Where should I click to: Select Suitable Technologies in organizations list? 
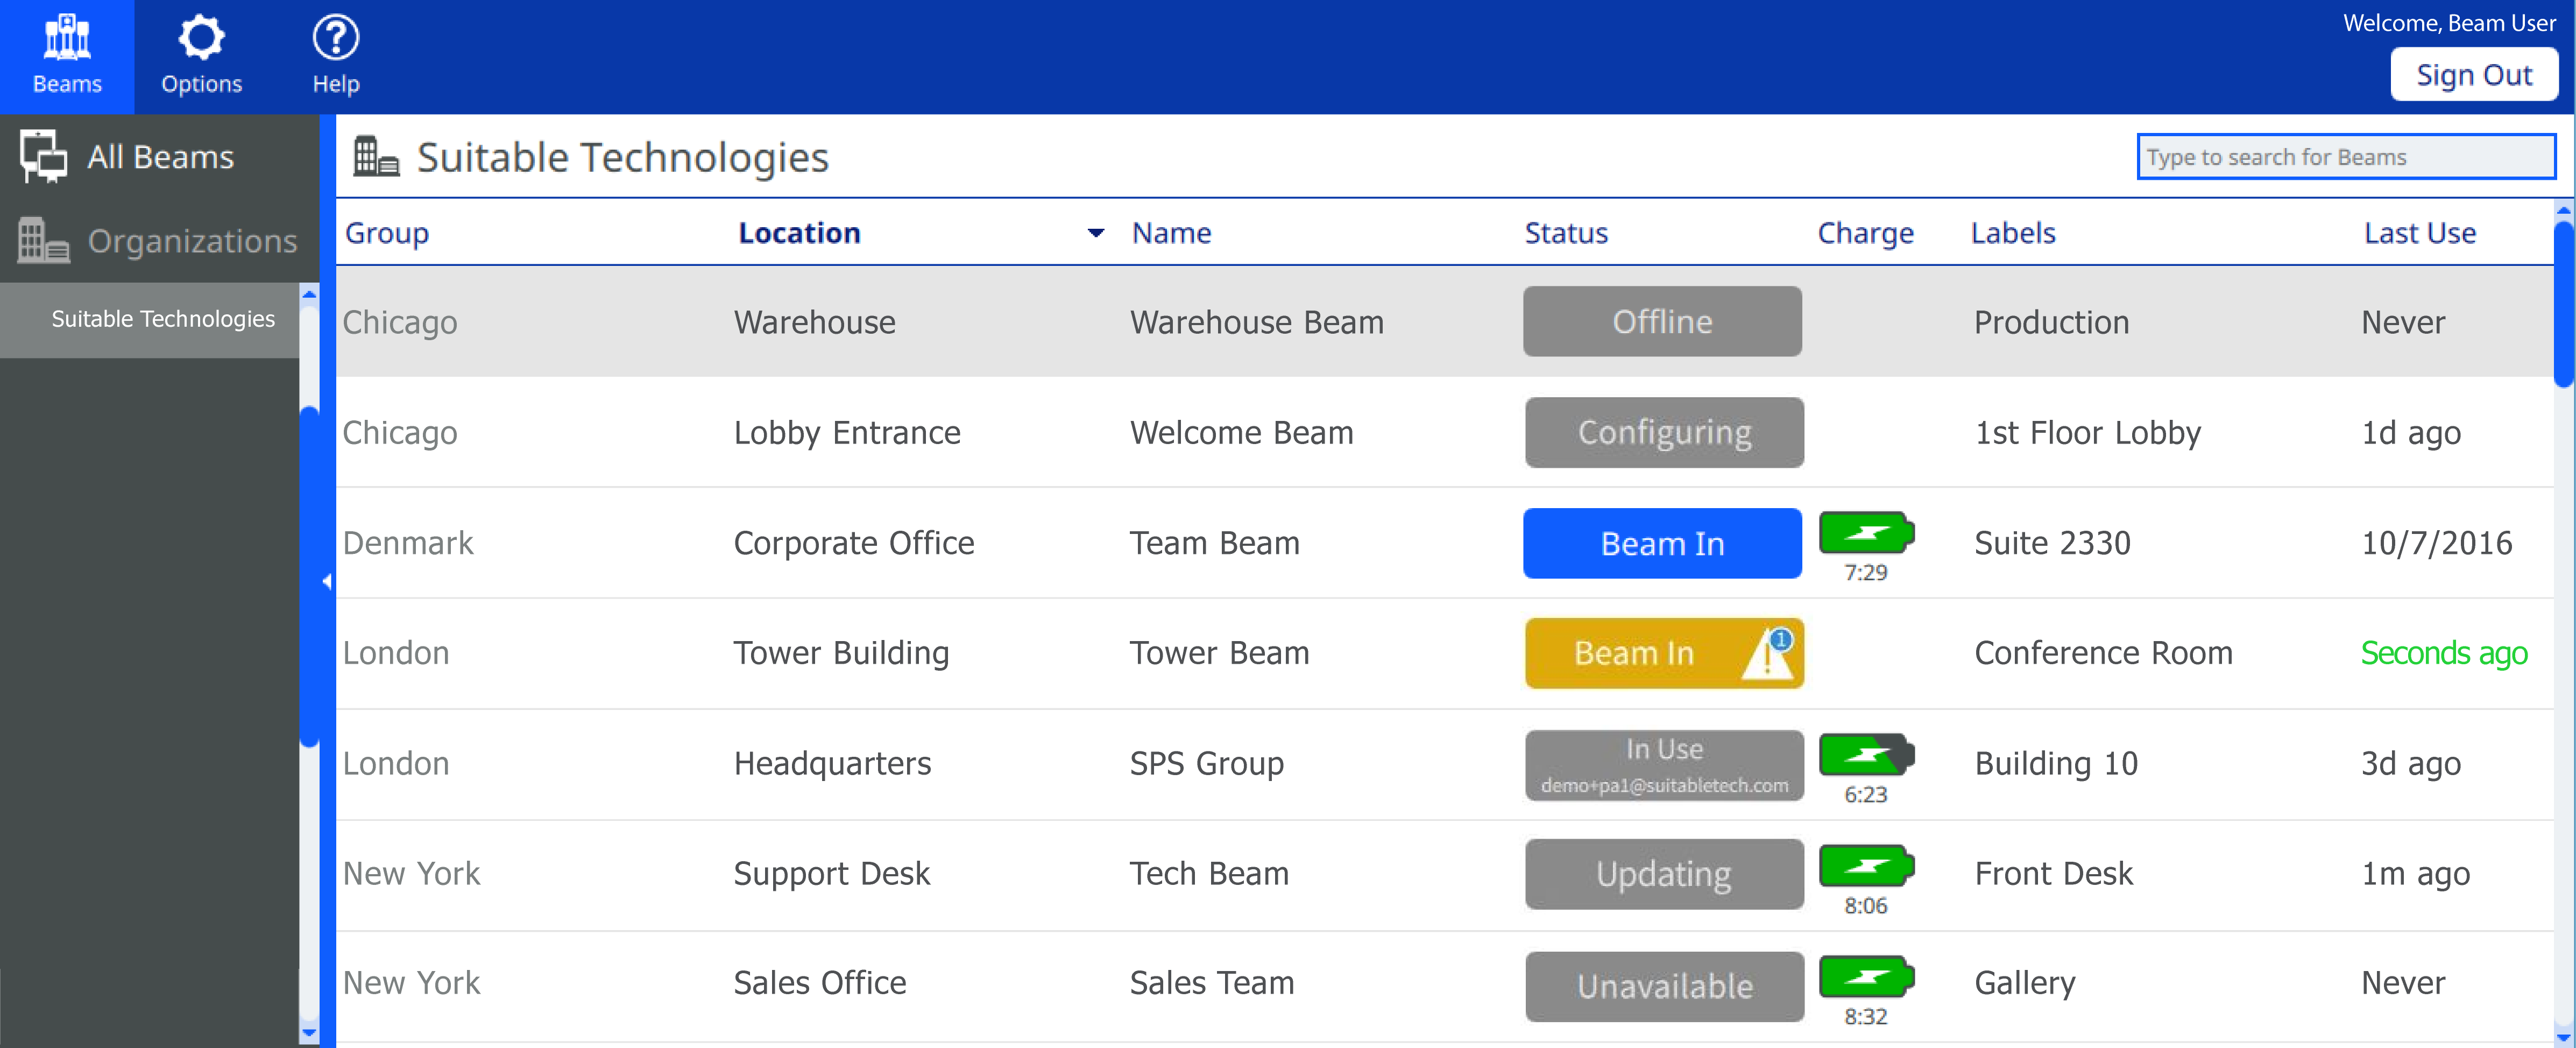162,319
